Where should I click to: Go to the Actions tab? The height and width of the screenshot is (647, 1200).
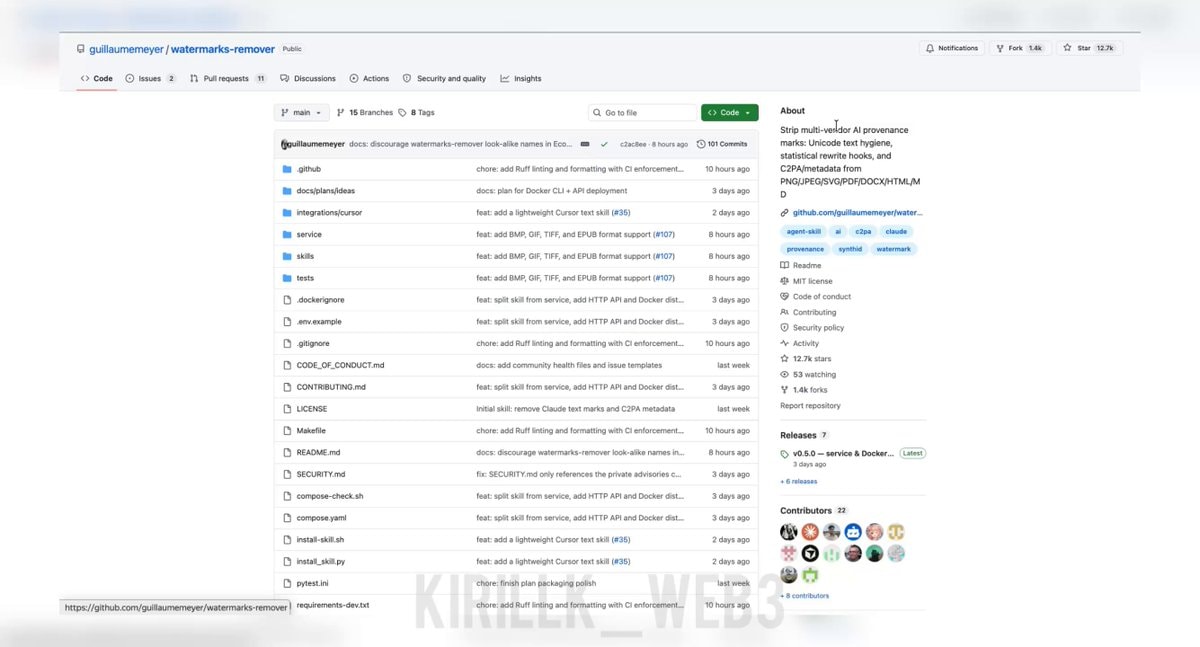point(369,78)
